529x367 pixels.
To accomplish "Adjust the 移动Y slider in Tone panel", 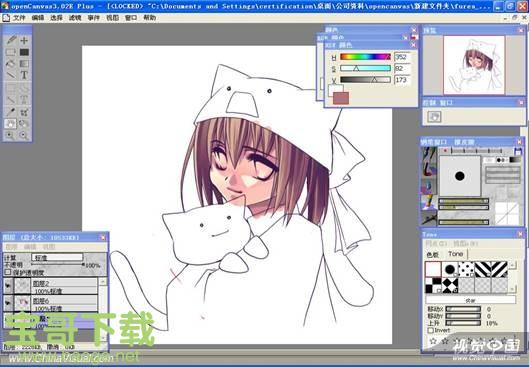I will [x=463, y=316].
